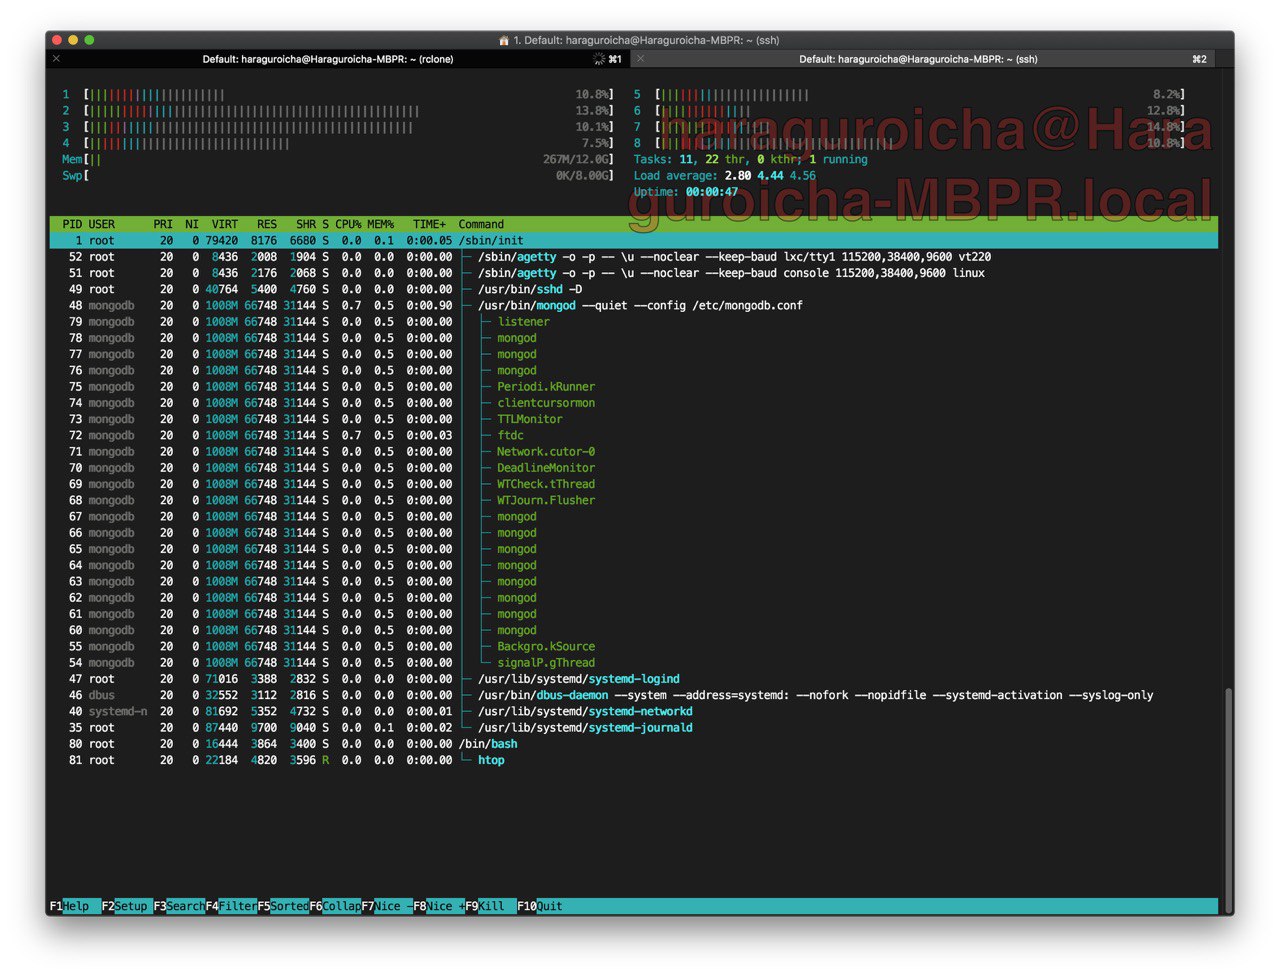1280x976 pixels.
Task: Click the Tasks summary line
Action: click(x=751, y=159)
